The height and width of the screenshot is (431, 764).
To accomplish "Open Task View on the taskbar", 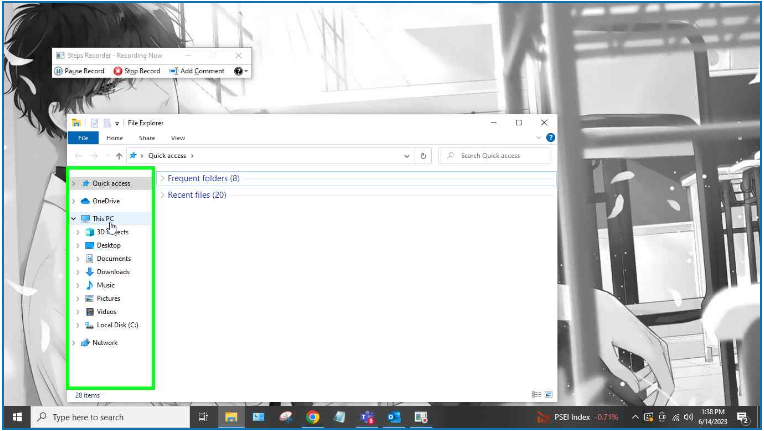I will coord(203,417).
